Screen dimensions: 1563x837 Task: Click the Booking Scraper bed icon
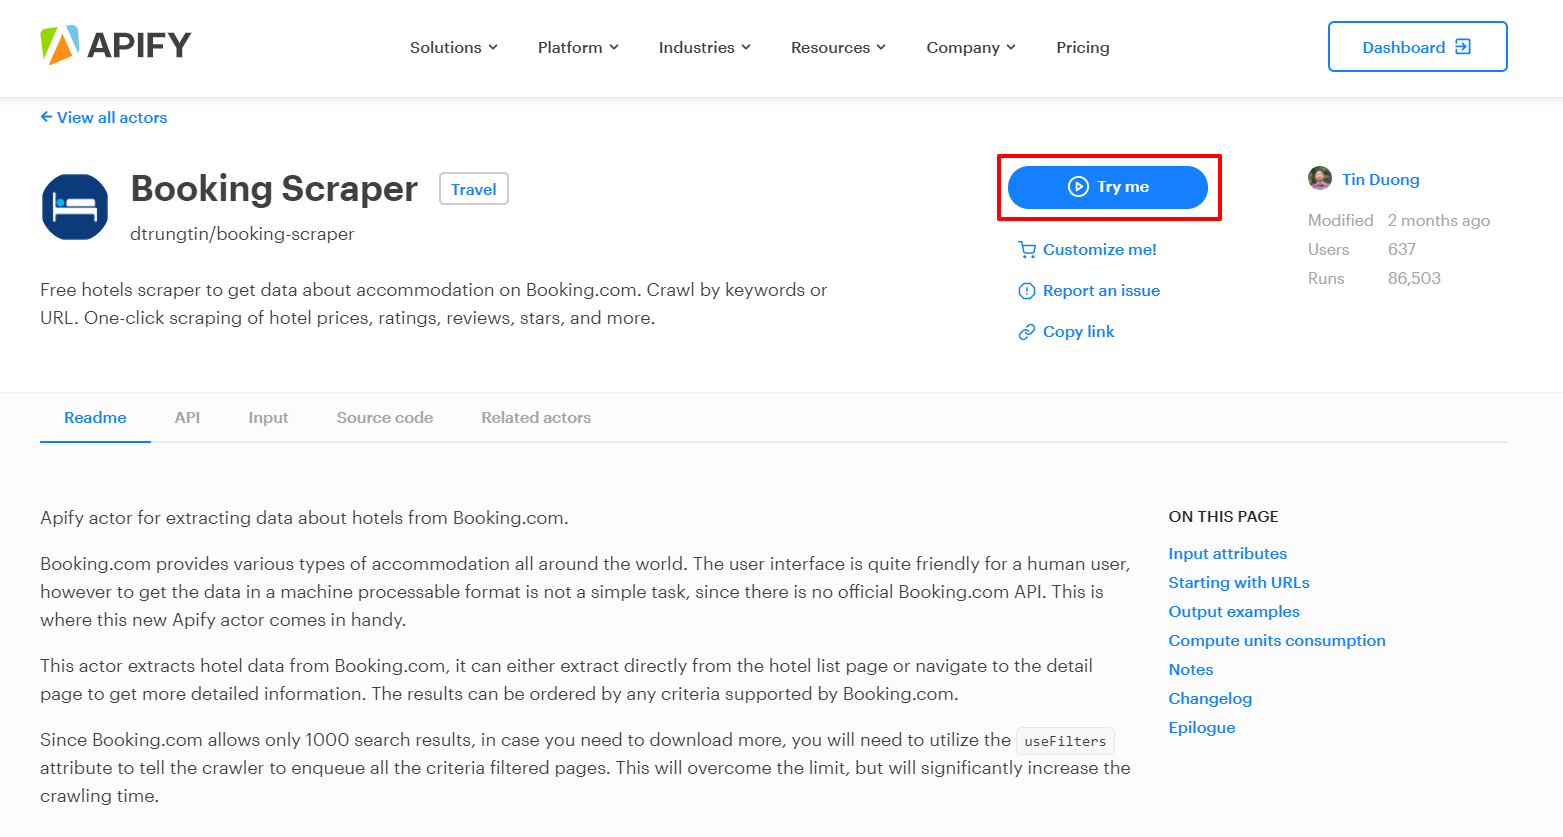tap(75, 207)
